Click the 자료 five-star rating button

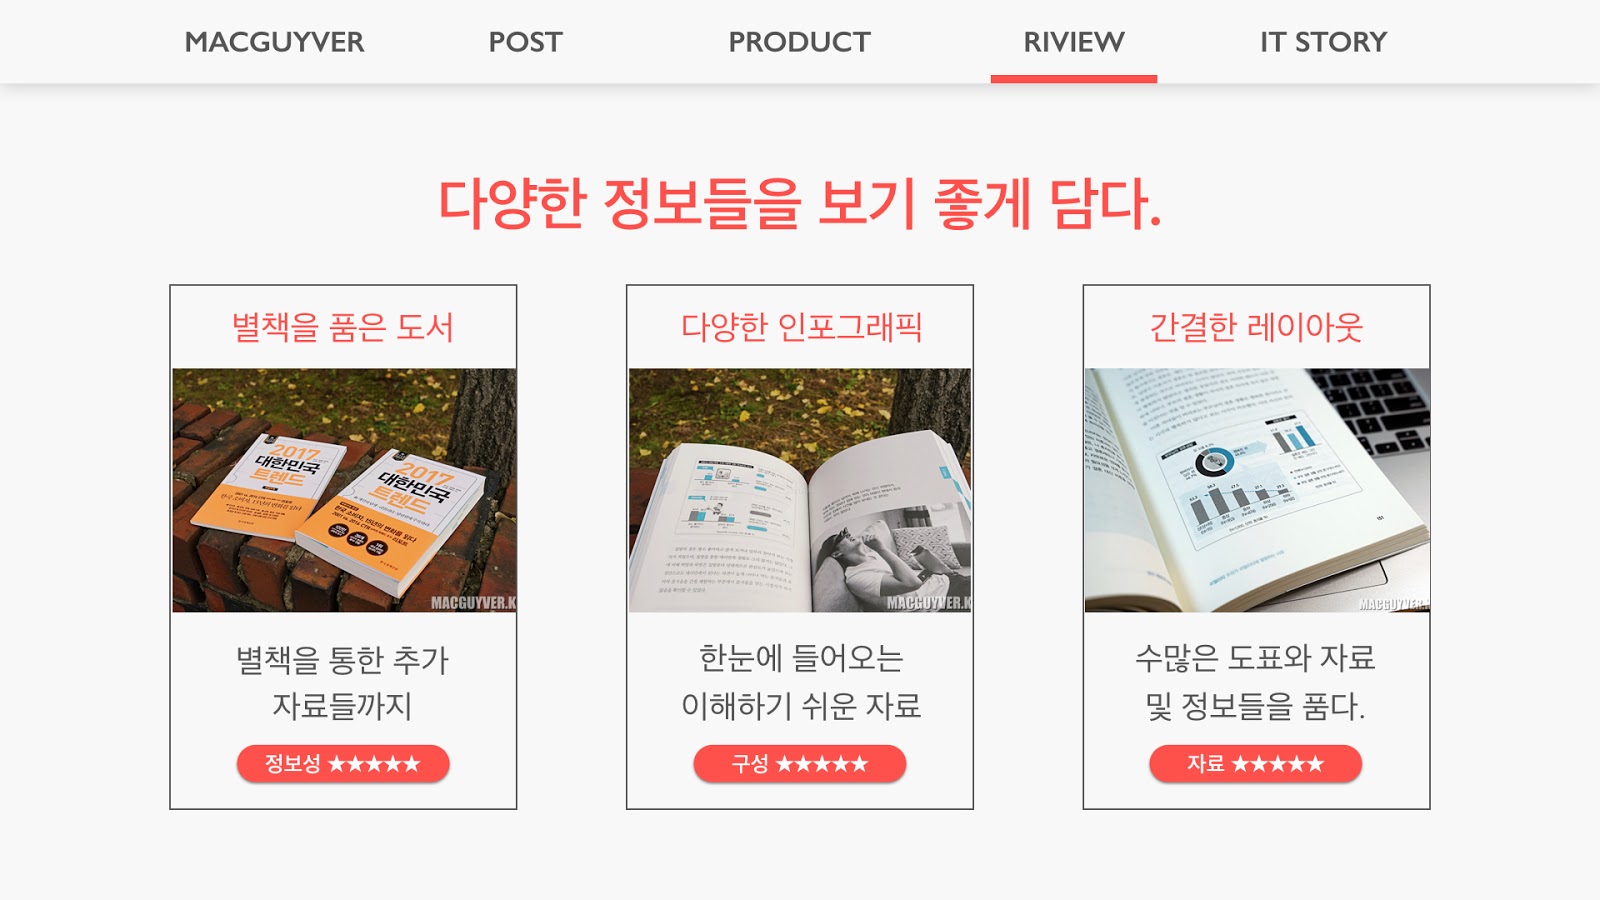click(x=1256, y=764)
